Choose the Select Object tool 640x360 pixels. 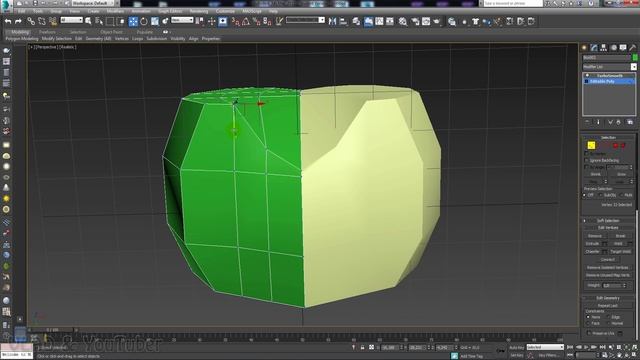pos(89,21)
